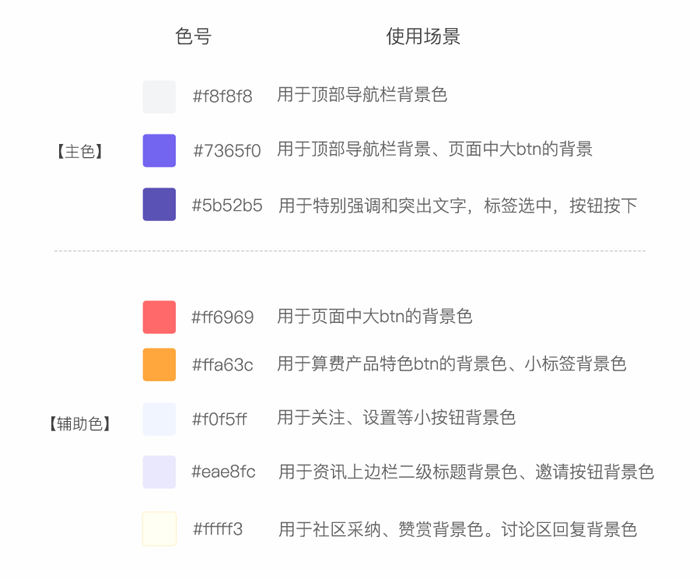Click the #ff6969 hex code label
The width and height of the screenshot is (700, 579).
click(222, 318)
